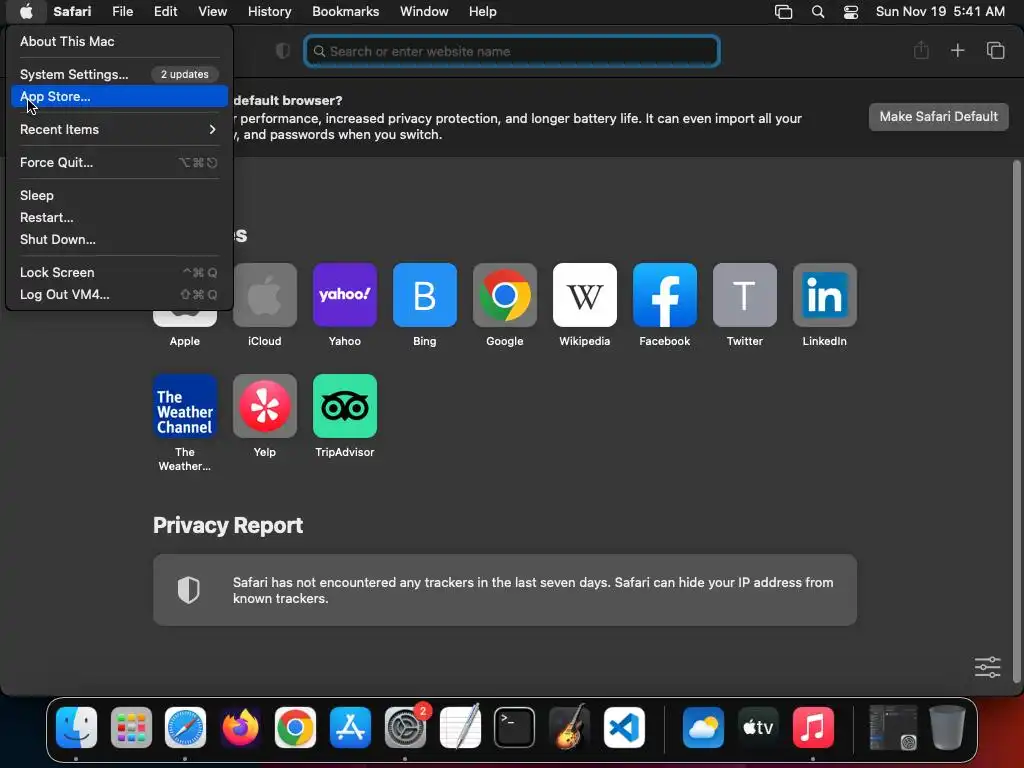1024x768 pixels.
Task: Select Force Quit
Action: pos(119,162)
